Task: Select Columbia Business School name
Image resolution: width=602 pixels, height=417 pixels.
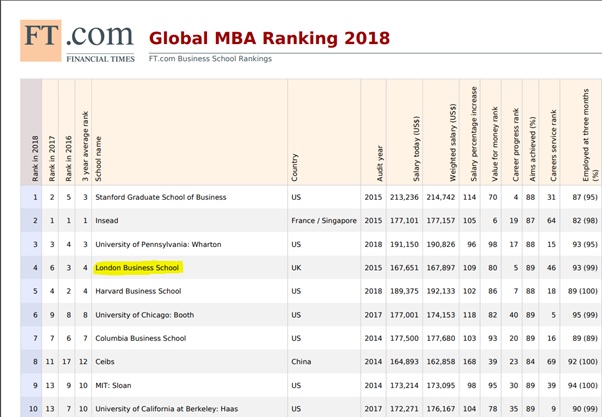Action: pyautogui.click(x=141, y=338)
